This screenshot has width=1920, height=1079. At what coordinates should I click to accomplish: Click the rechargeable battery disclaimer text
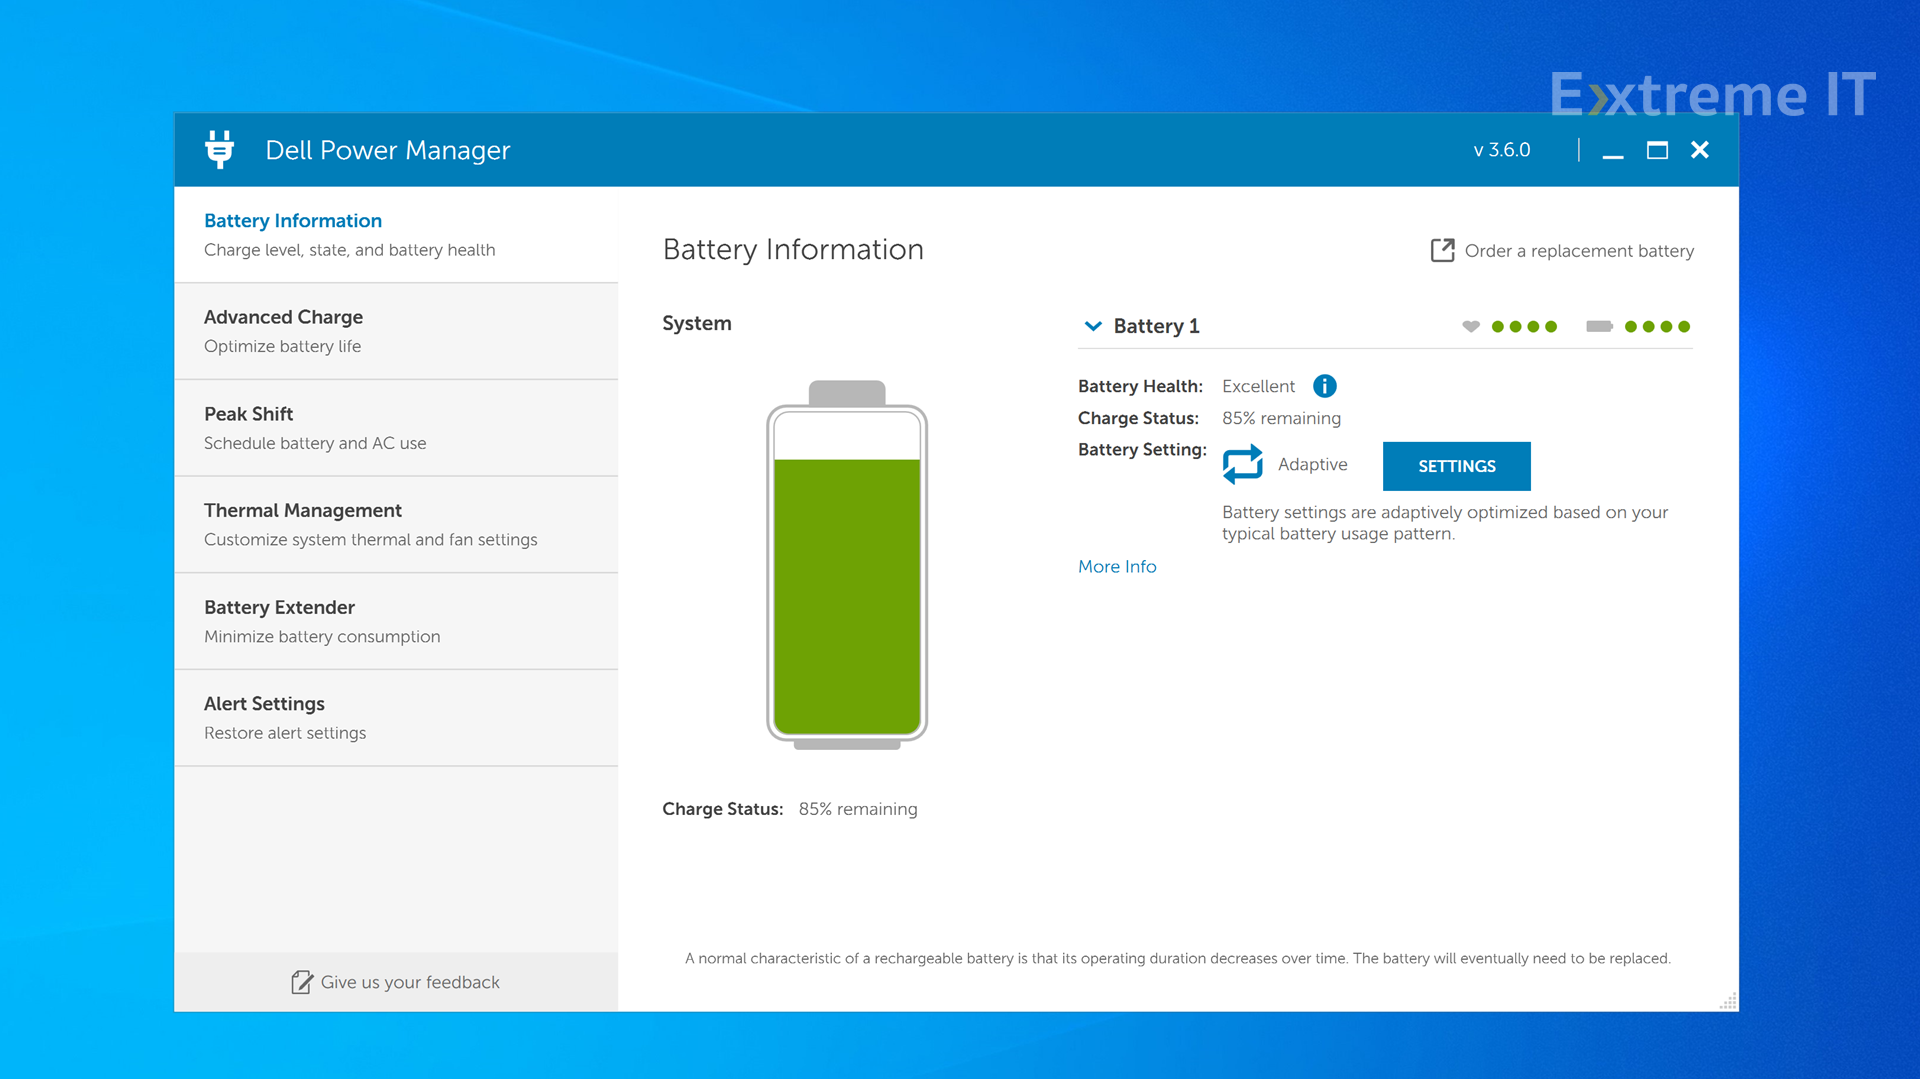point(1177,958)
